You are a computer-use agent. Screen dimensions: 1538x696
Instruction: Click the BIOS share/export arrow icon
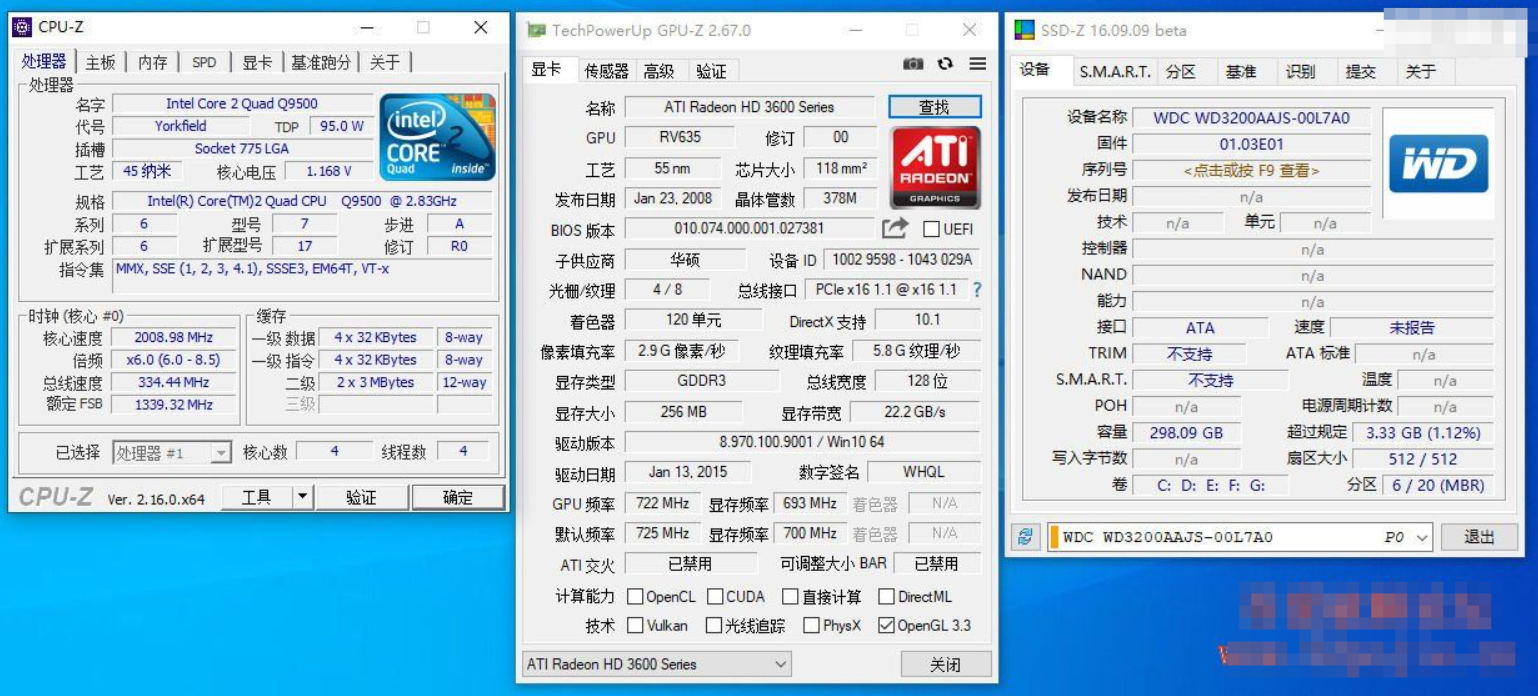click(x=894, y=229)
